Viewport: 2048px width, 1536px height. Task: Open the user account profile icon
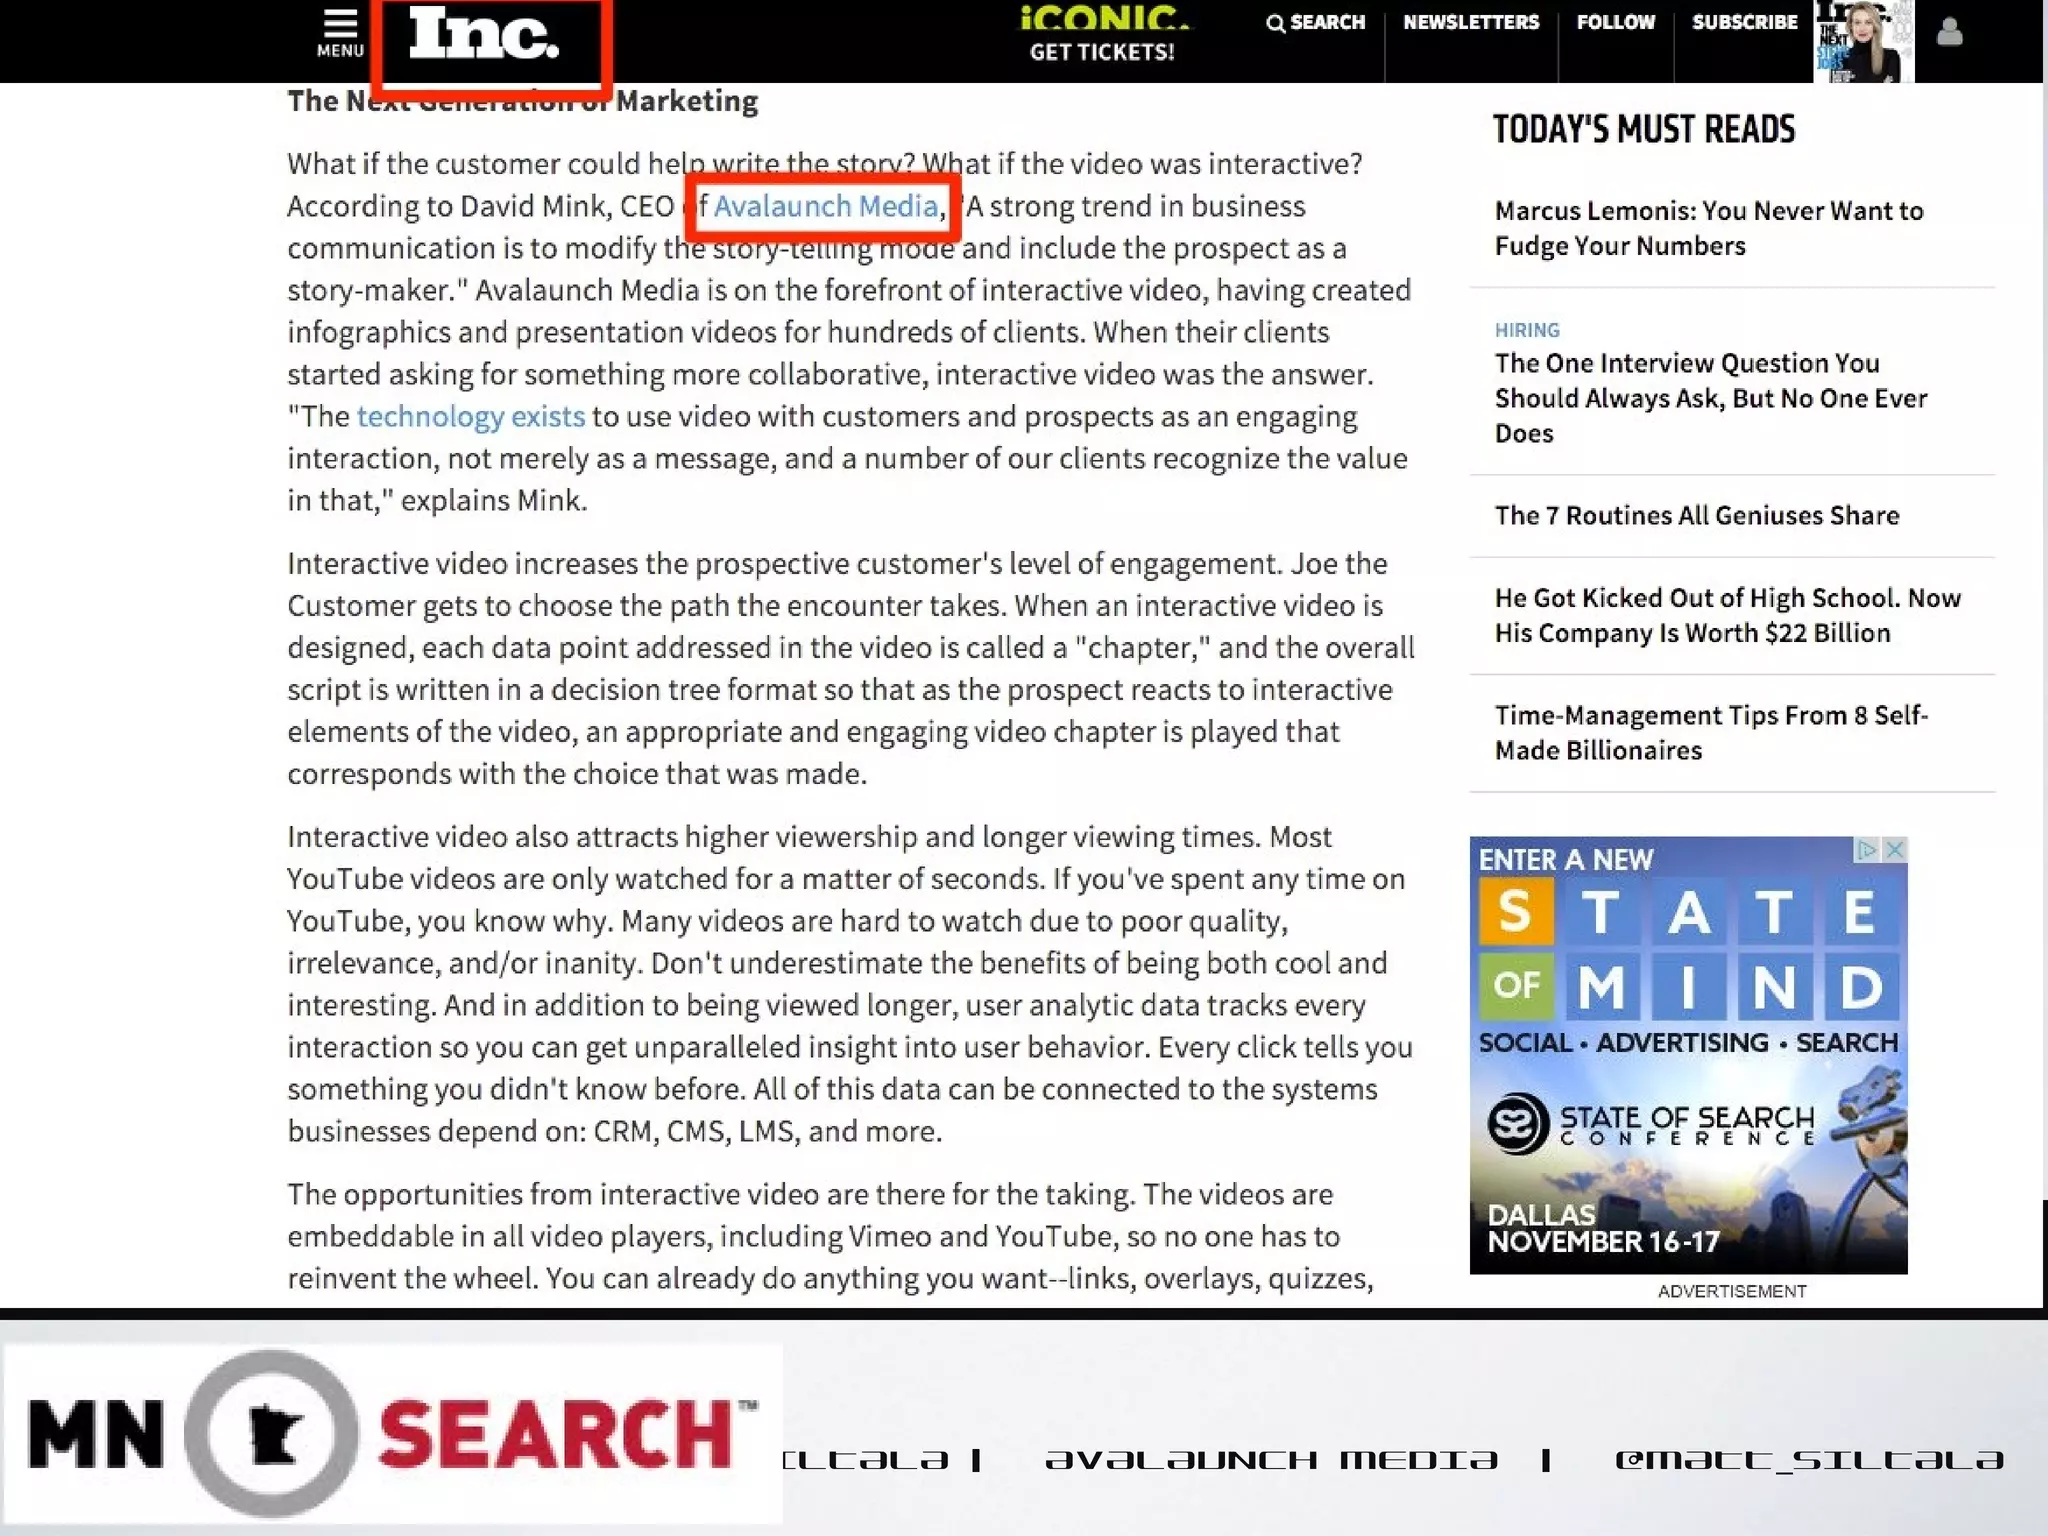click(1949, 34)
